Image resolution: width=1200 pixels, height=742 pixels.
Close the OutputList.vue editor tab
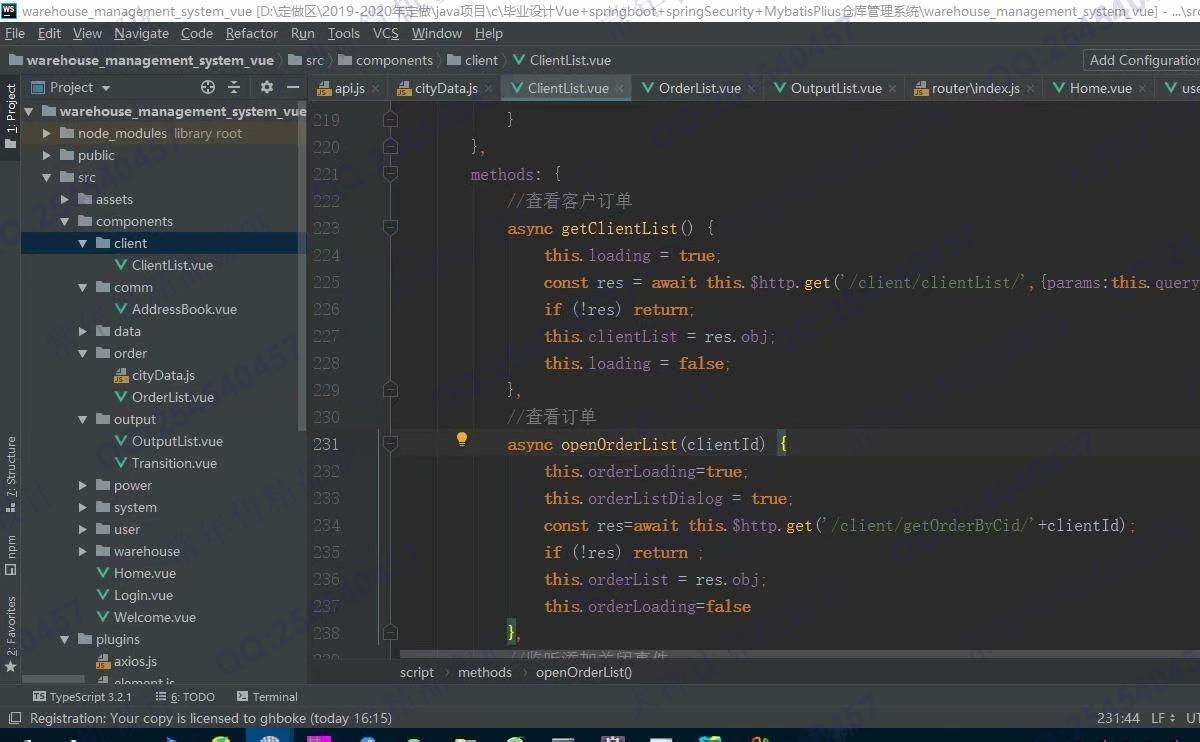(893, 89)
